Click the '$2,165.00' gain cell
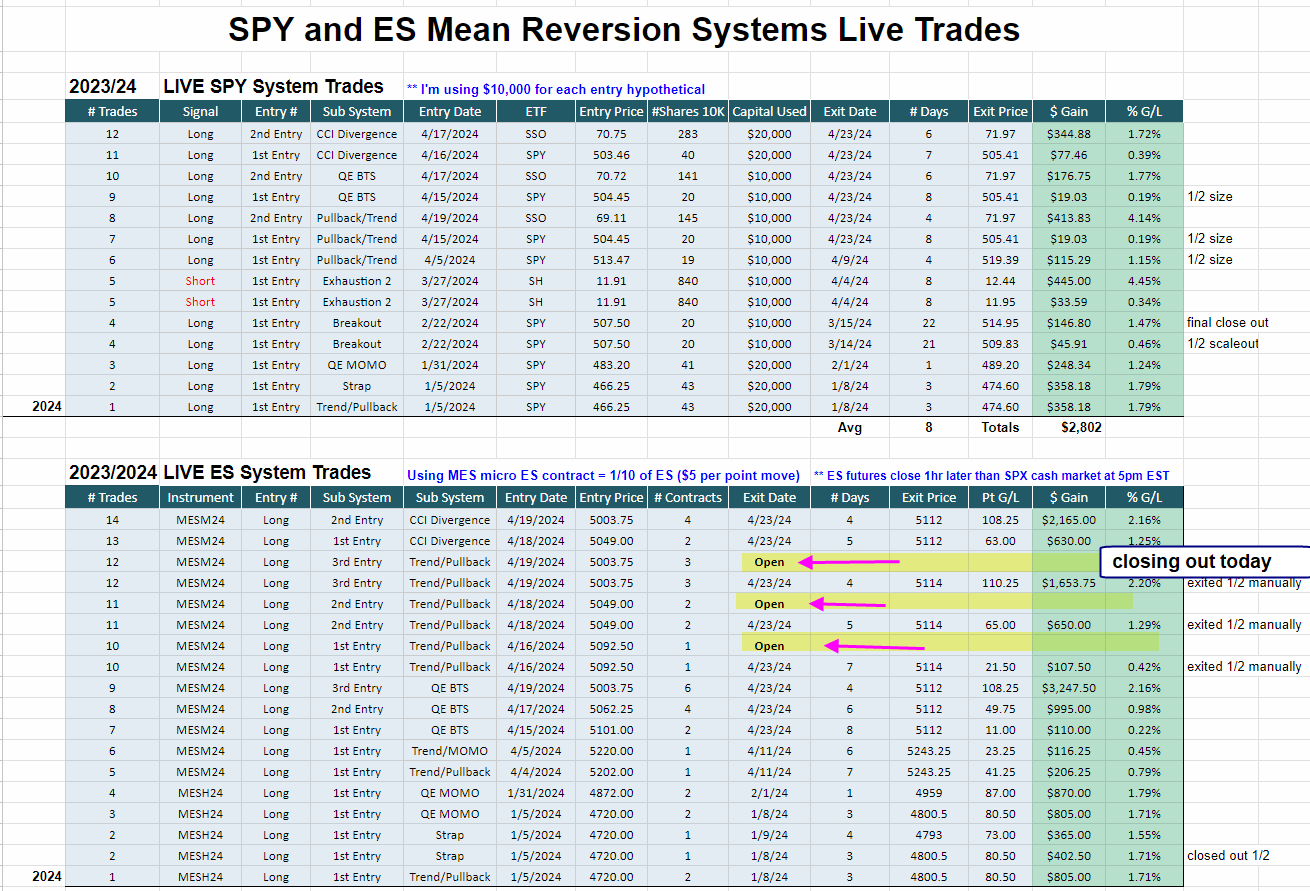1310x891 pixels. pyautogui.click(x=1068, y=520)
